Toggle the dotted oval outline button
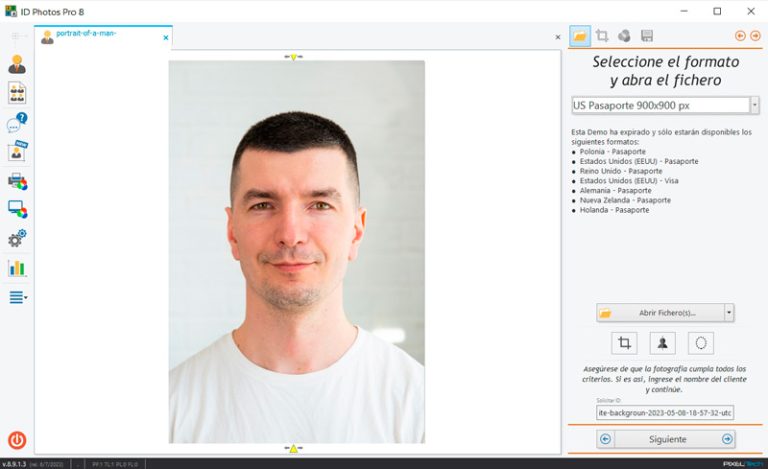Screen dimensions: 768x469 701,343
